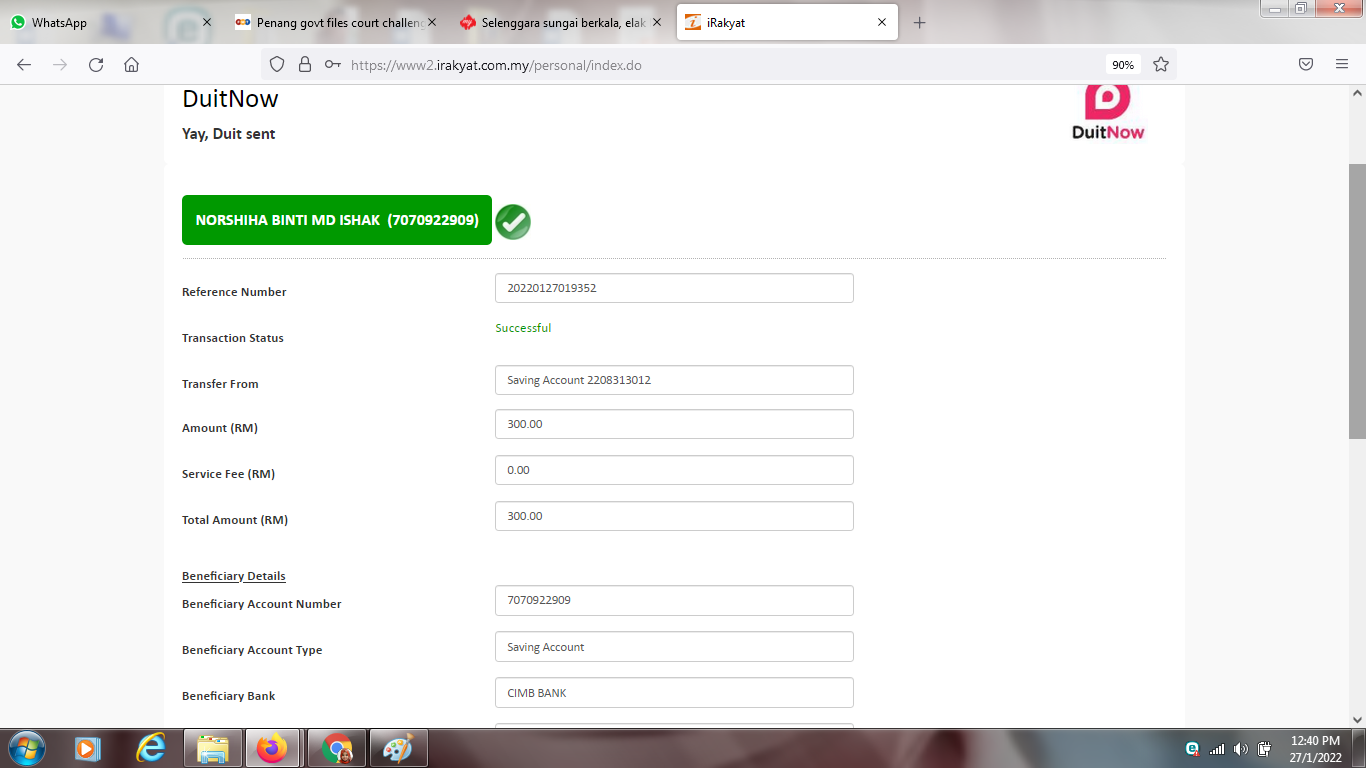
Task: Open the volume control in tray
Action: pos(1241,749)
